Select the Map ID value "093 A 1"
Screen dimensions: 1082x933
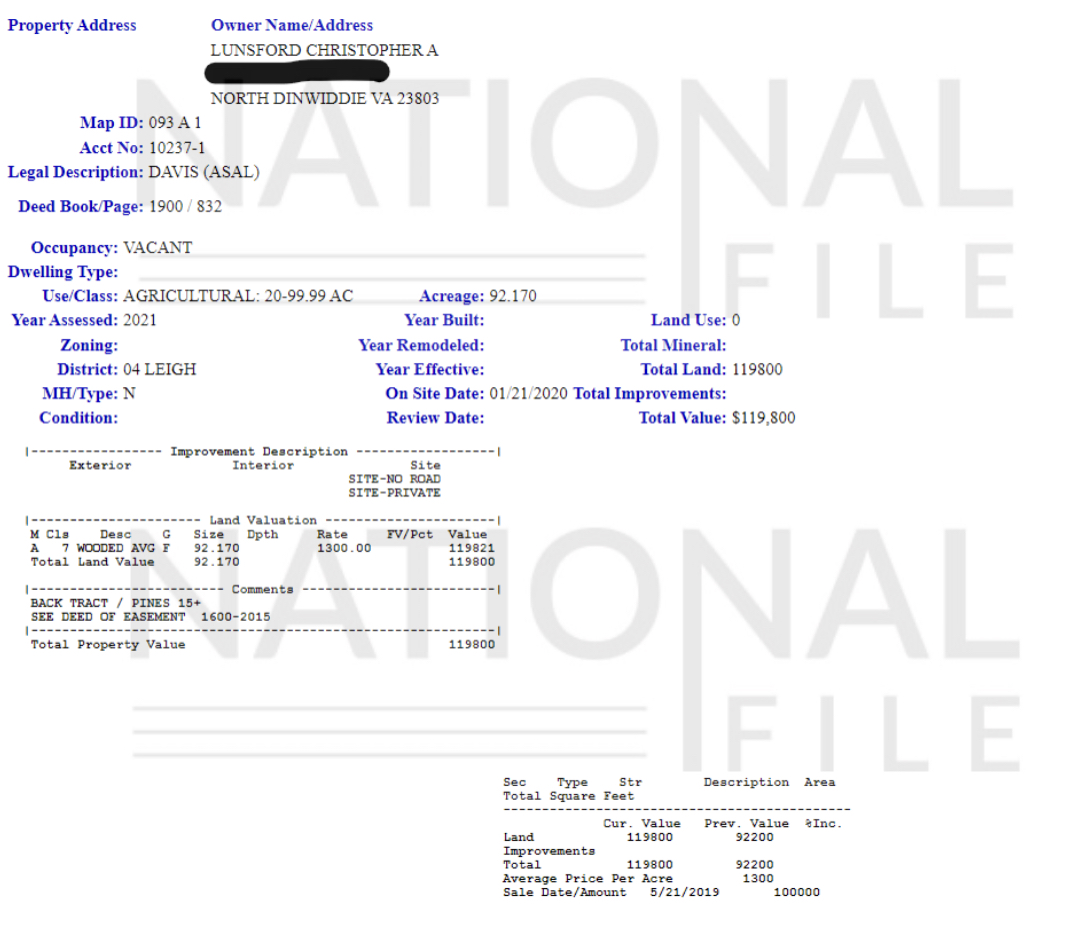pos(175,123)
